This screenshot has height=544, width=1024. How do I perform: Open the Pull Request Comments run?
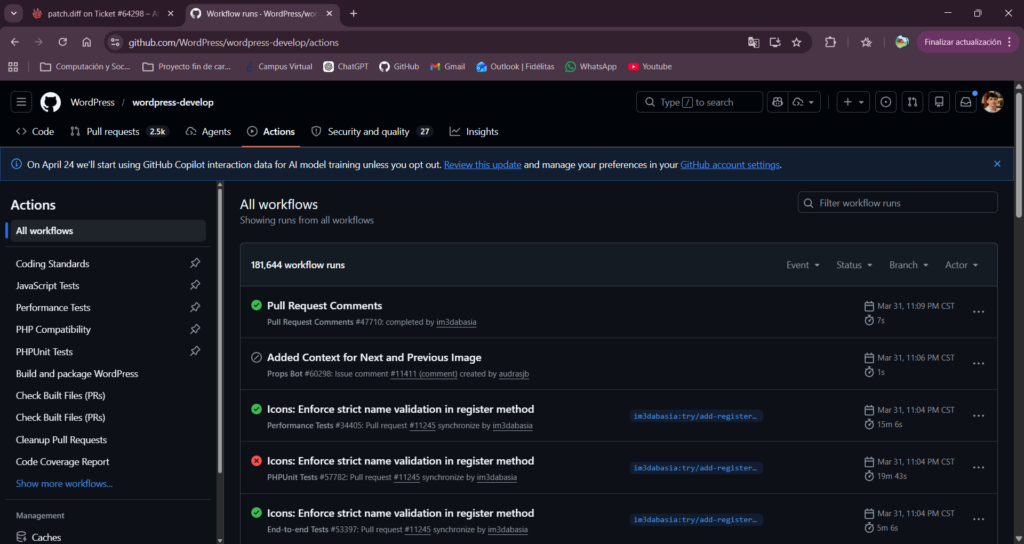coord(325,305)
